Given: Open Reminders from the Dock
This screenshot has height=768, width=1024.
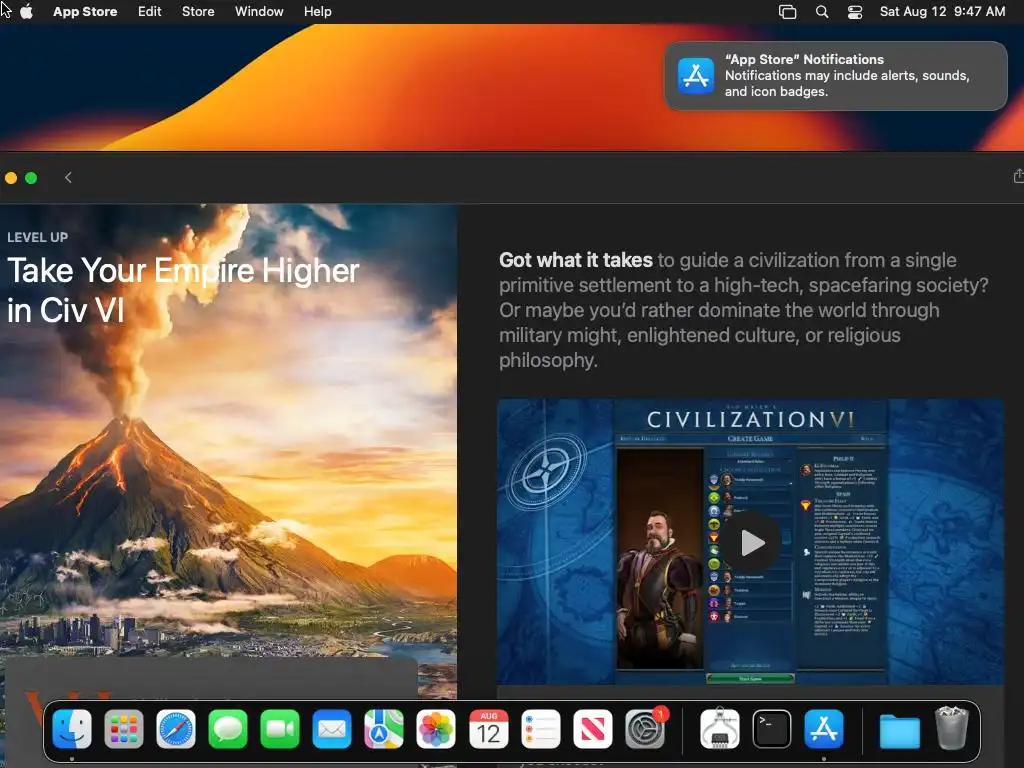Looking at the screenshot, I should click(x=541, y=729).
